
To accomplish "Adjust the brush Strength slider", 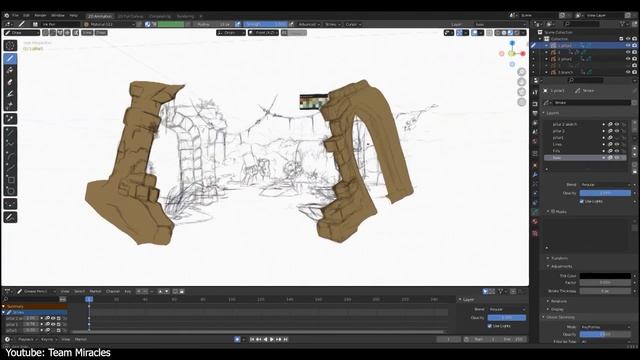I will click(x=266, y=24).
